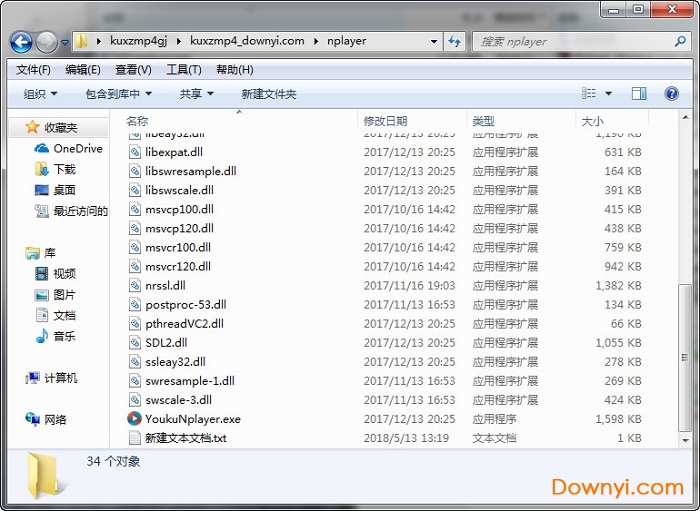The width and height of the screenshot is (700, 511).
Task: Sort by the 类型 column header
Action: click(483, 121)
